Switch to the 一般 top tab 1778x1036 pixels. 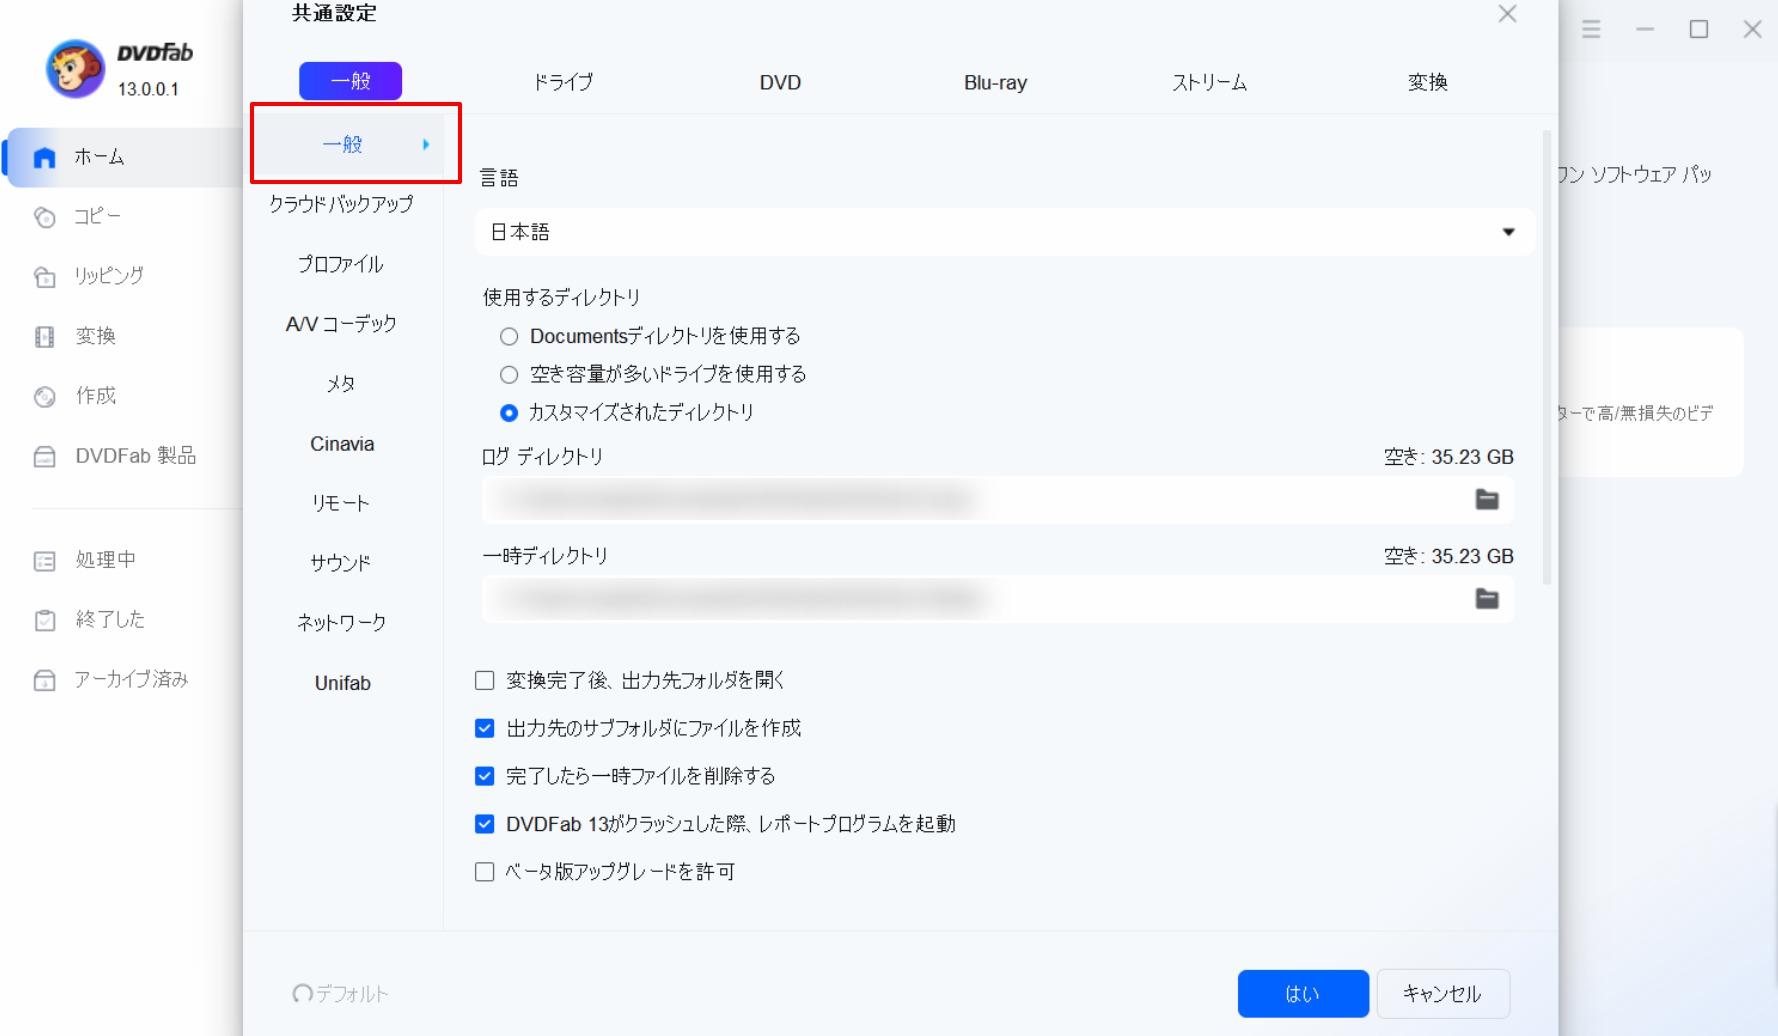point(350,81)
